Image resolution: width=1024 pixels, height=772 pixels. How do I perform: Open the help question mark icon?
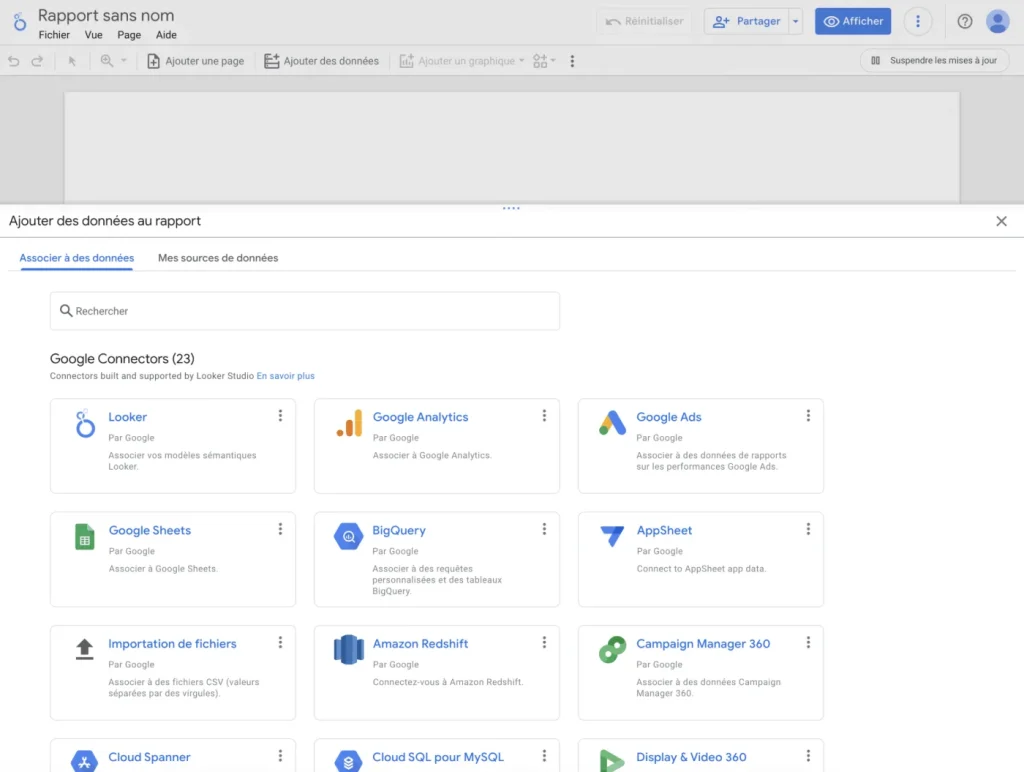pos(965,22)
